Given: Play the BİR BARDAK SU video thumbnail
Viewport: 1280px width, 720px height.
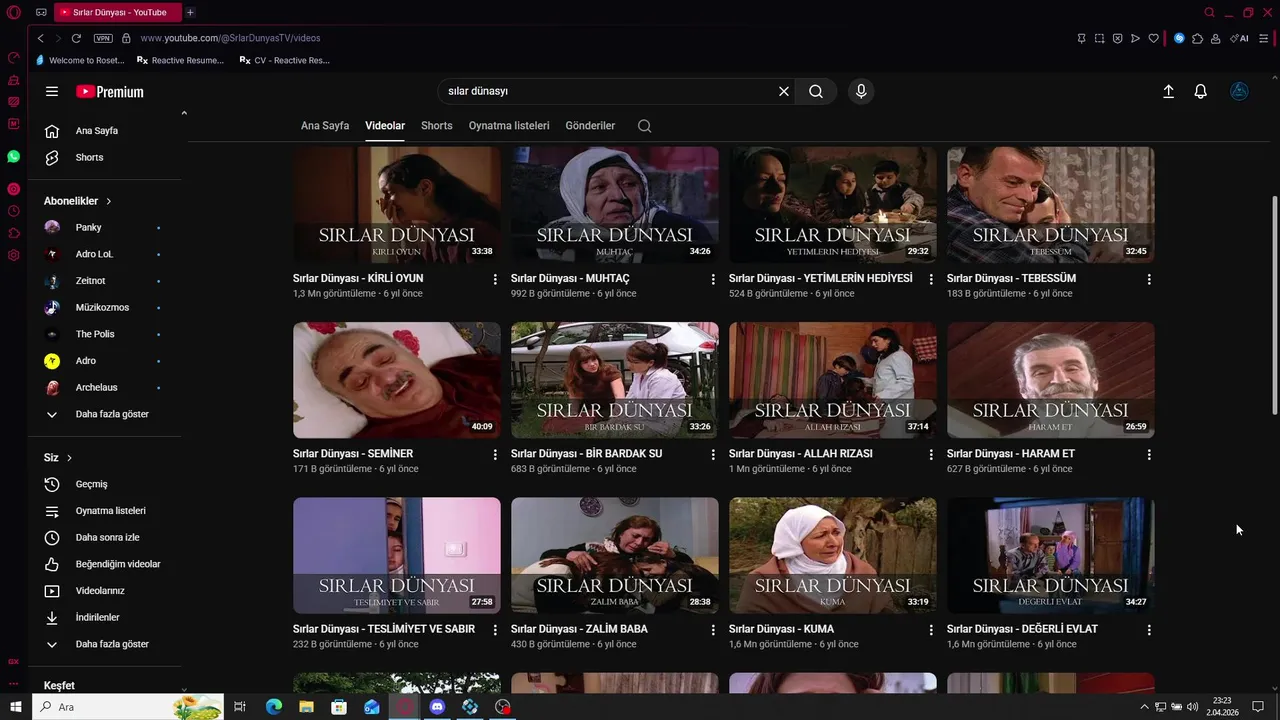Looking at the screenshot, I should (615, 380).
